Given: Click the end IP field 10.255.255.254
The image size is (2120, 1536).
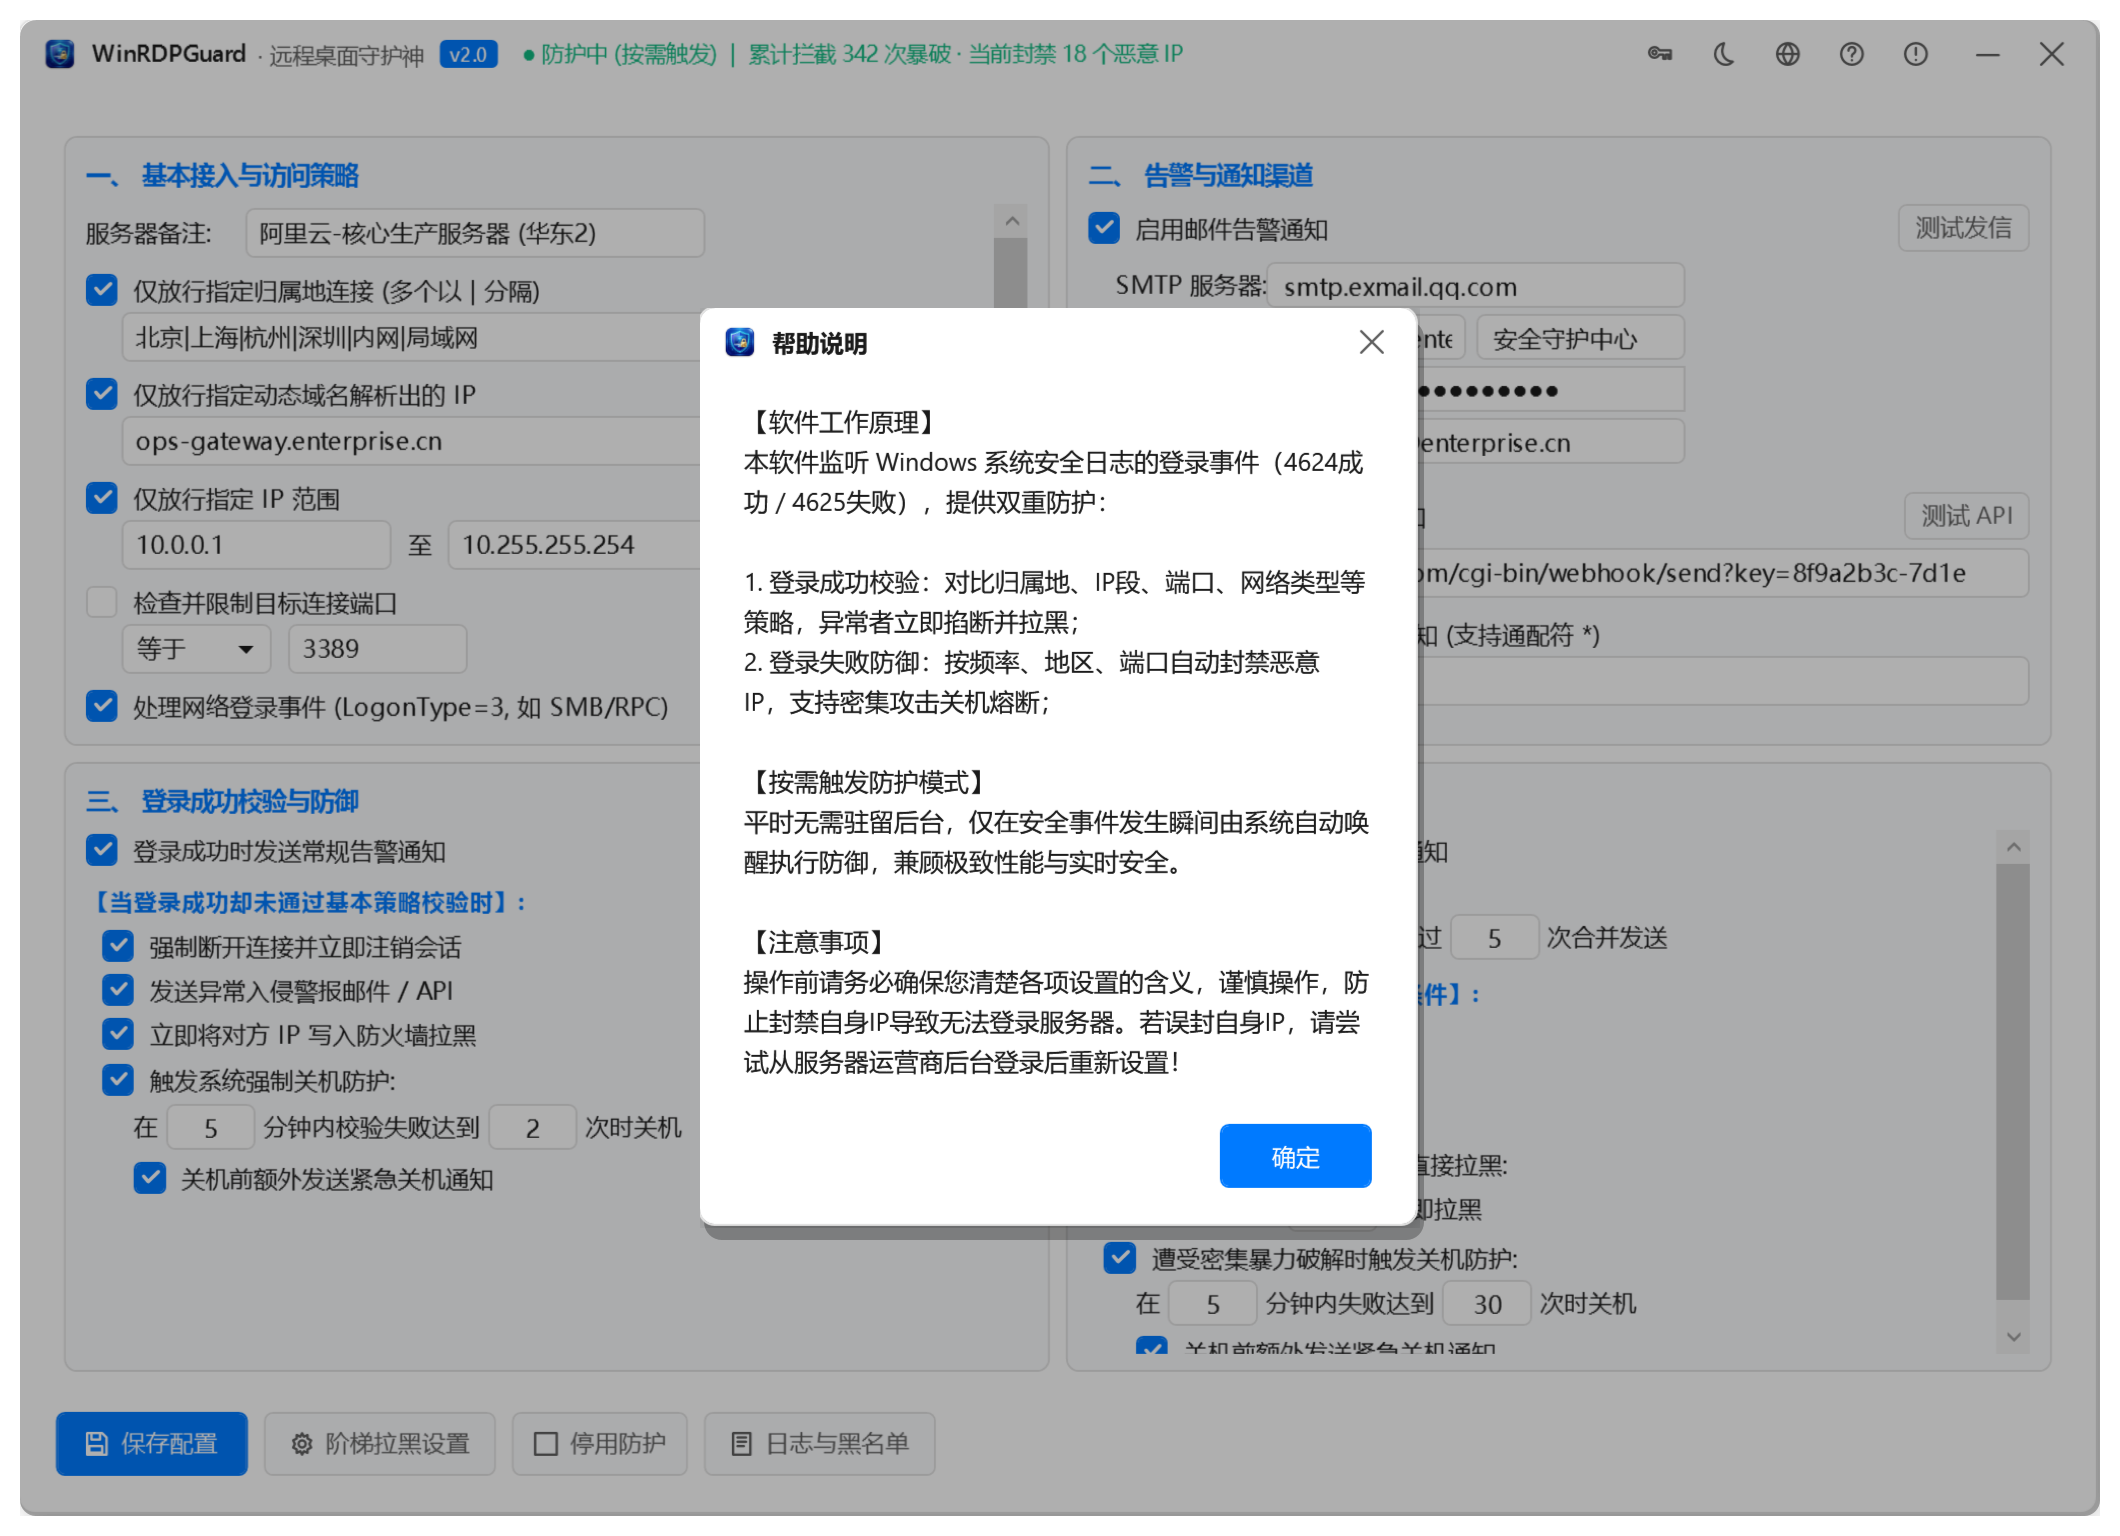Looking at the screenshot, I should coord(576,545).
